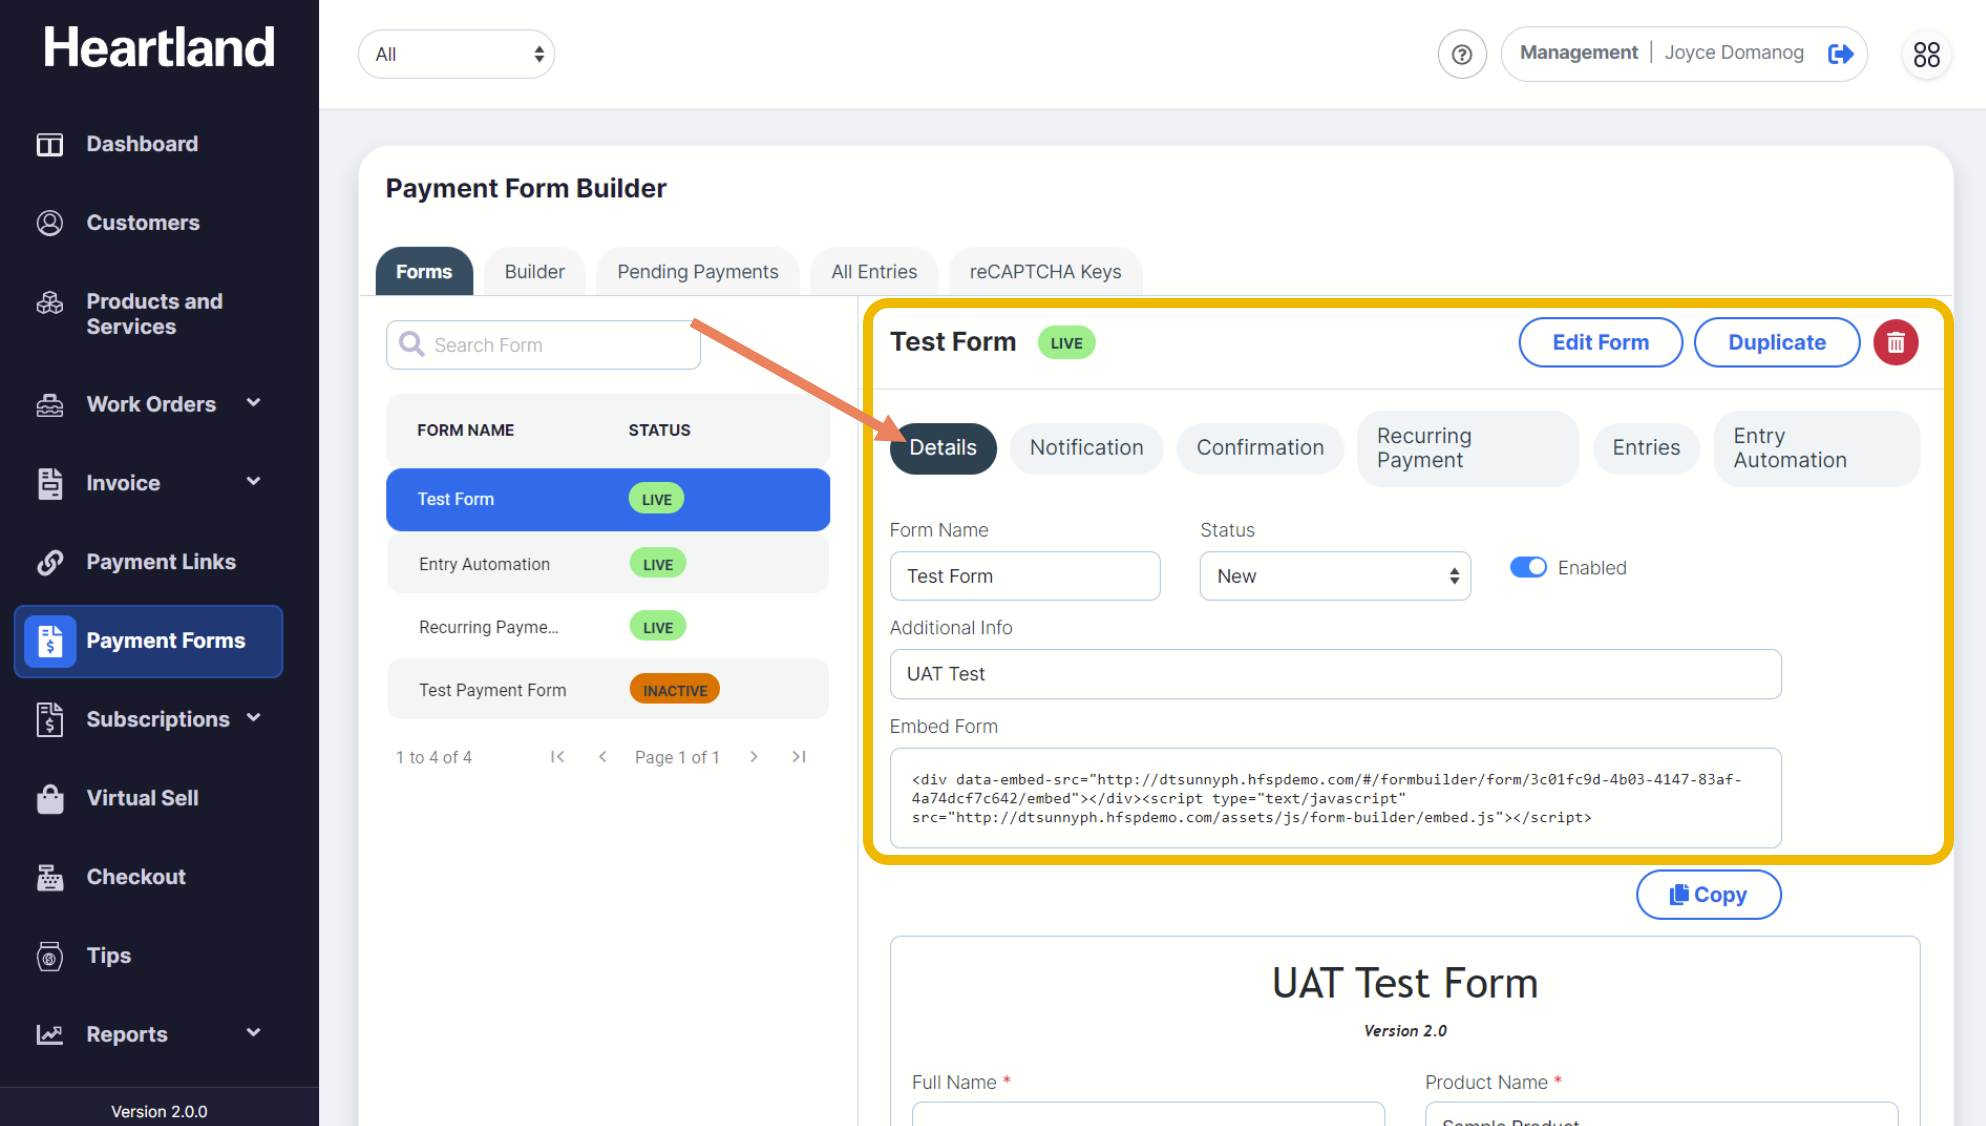Expand the Subscriptions menu chevron
This screenshot has width=1986, height=1126.
254,717
